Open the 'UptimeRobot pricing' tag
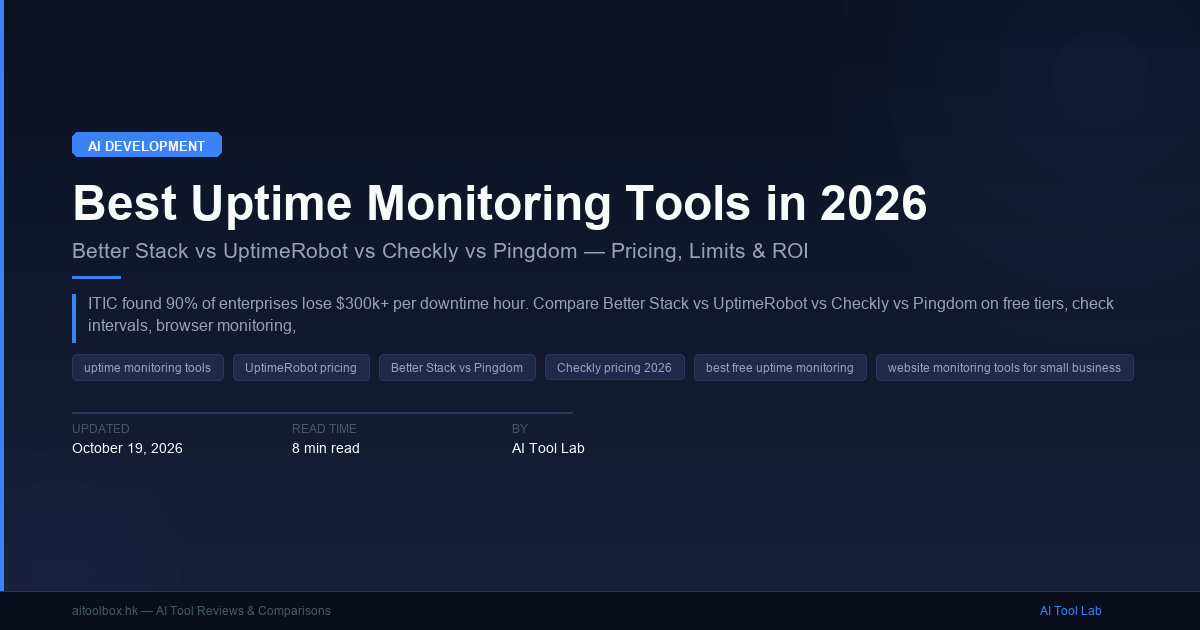1200x630 pixels. [x=301, y=368]
